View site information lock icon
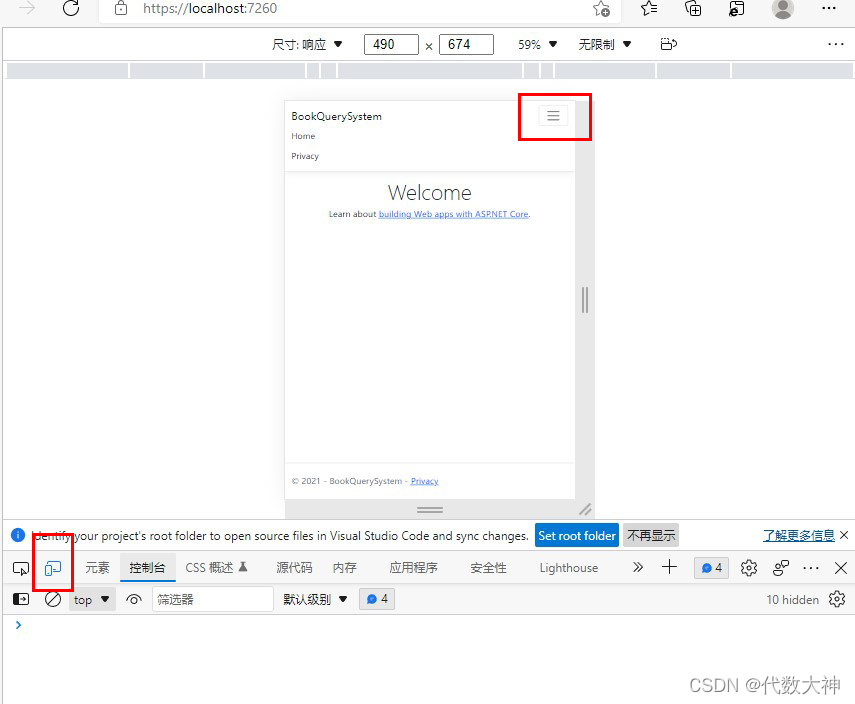 pos(121,8)
